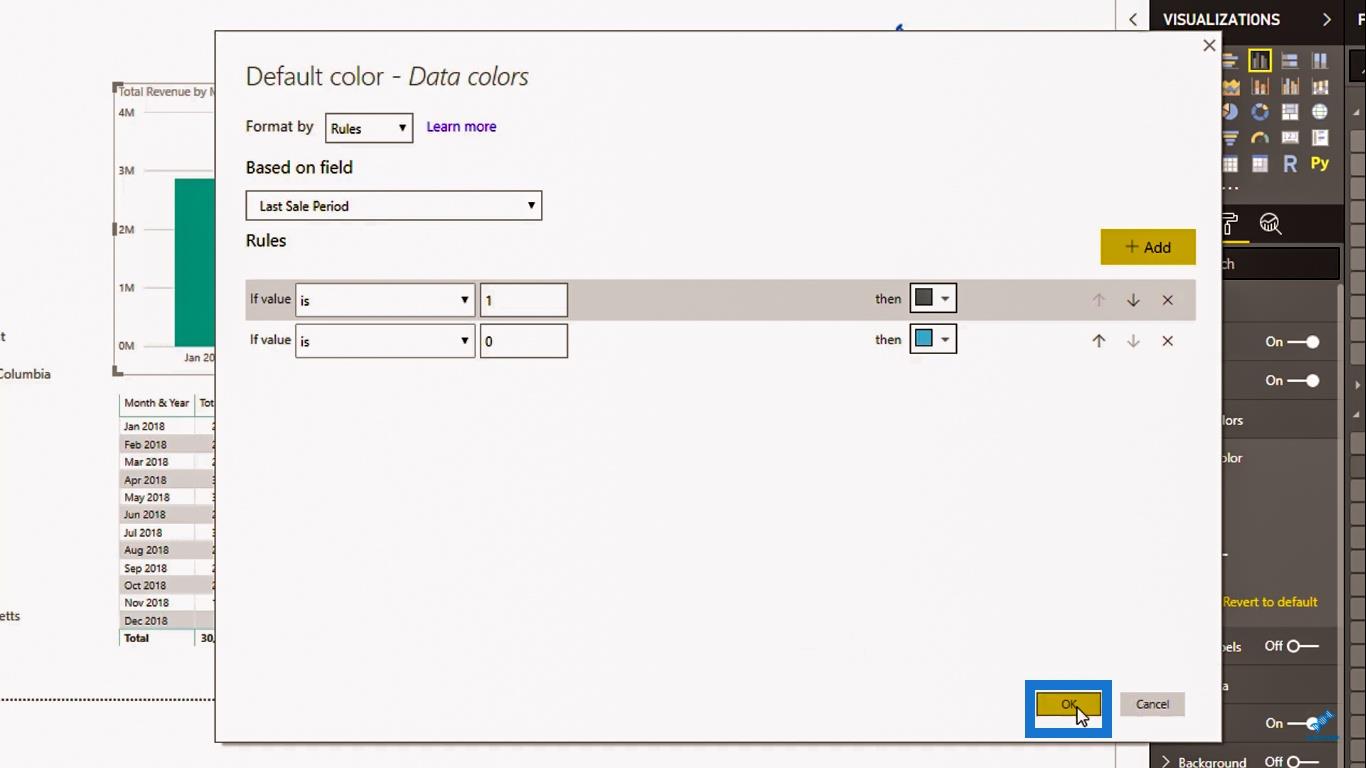Viewport: 1366px width, 768px height.
Task: Select the line and clustered column chart
Action: click(x=1290, y=87)
